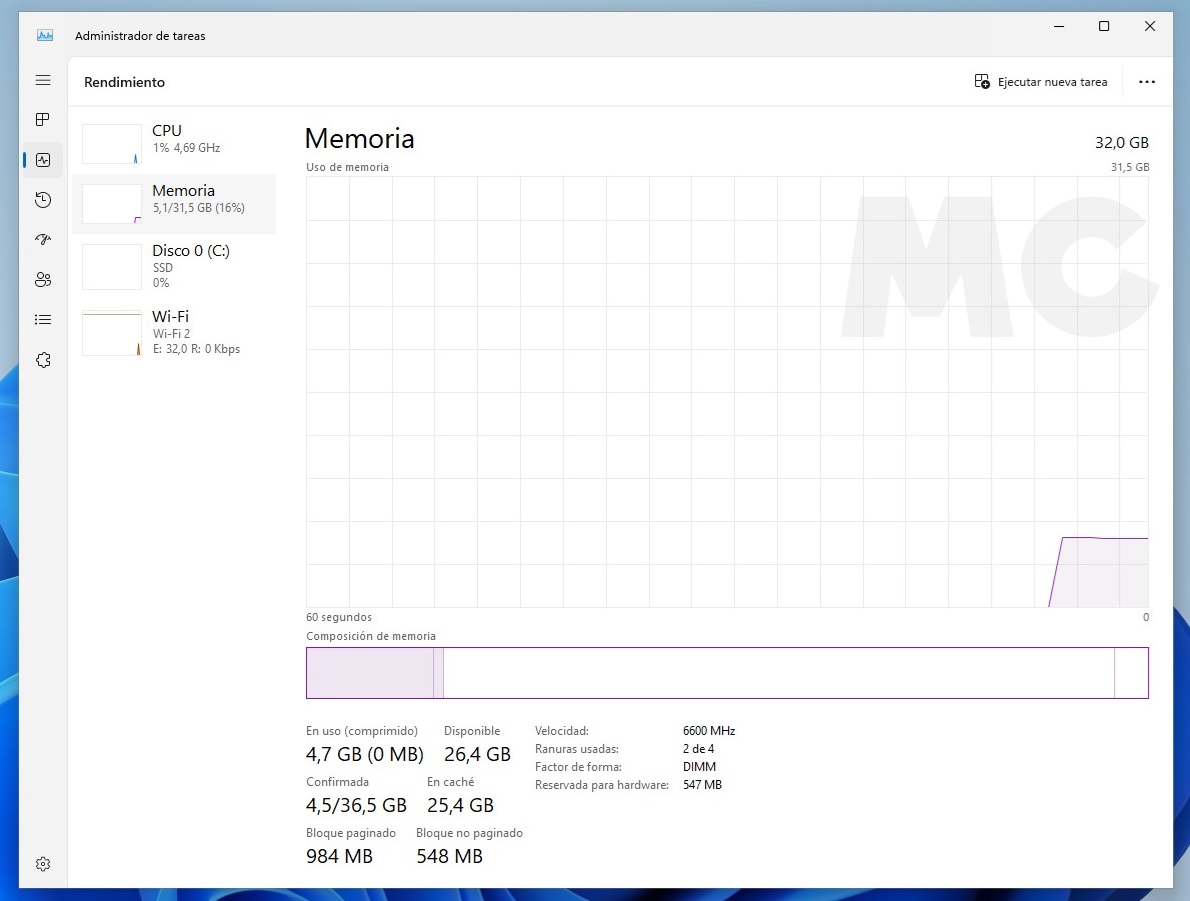
Task: Select the Performance page icon
Action: pyautogui.click(x=43, y=160)
